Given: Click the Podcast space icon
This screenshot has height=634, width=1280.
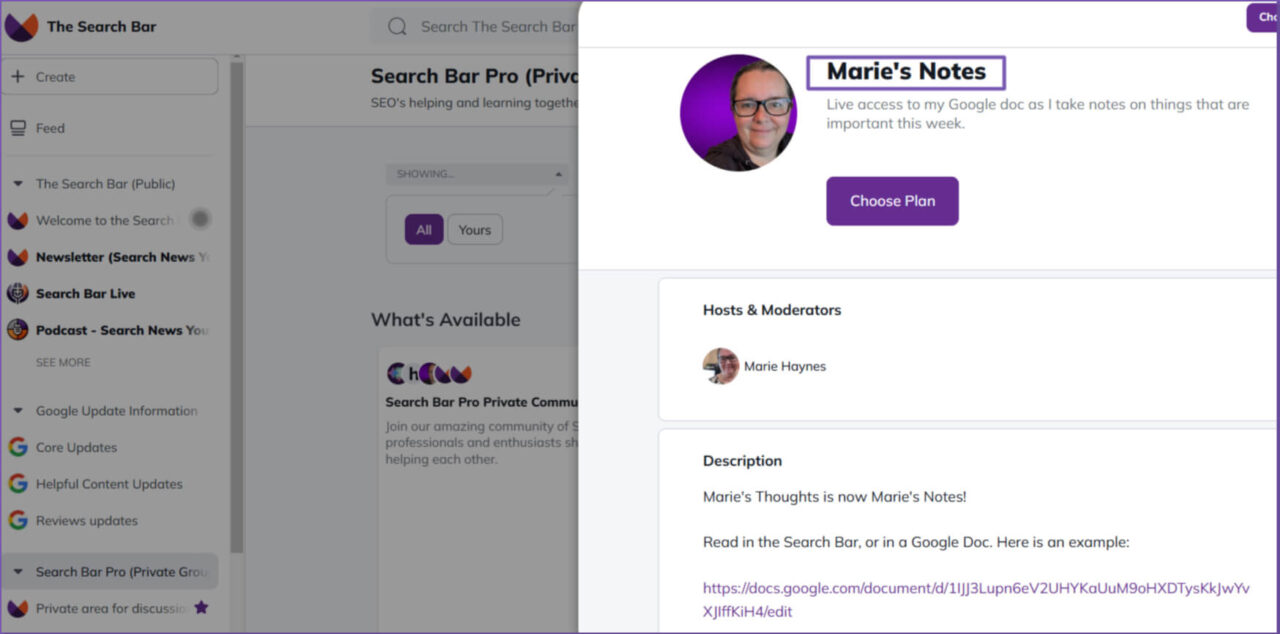Looking at the screenshot, I should [x=17, y=330].
